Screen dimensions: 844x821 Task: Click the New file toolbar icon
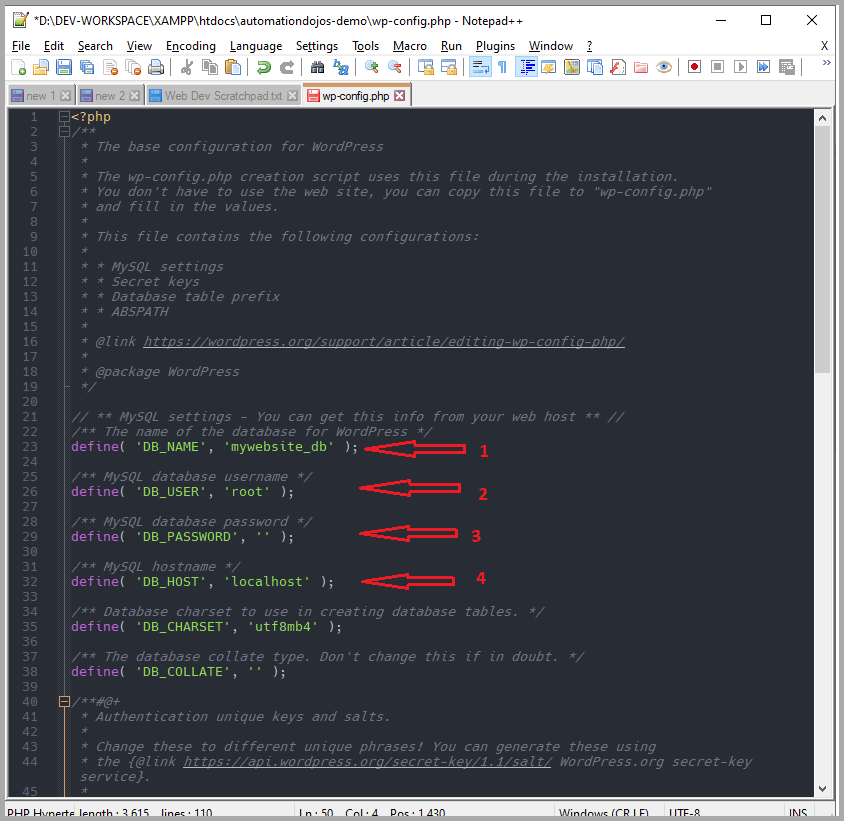(19, 67)
